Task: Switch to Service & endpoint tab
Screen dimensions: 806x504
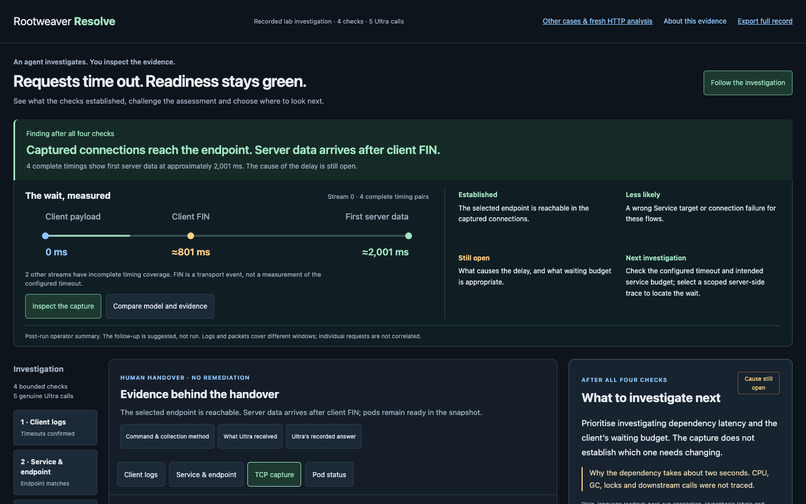Action: tap(206, 474)
